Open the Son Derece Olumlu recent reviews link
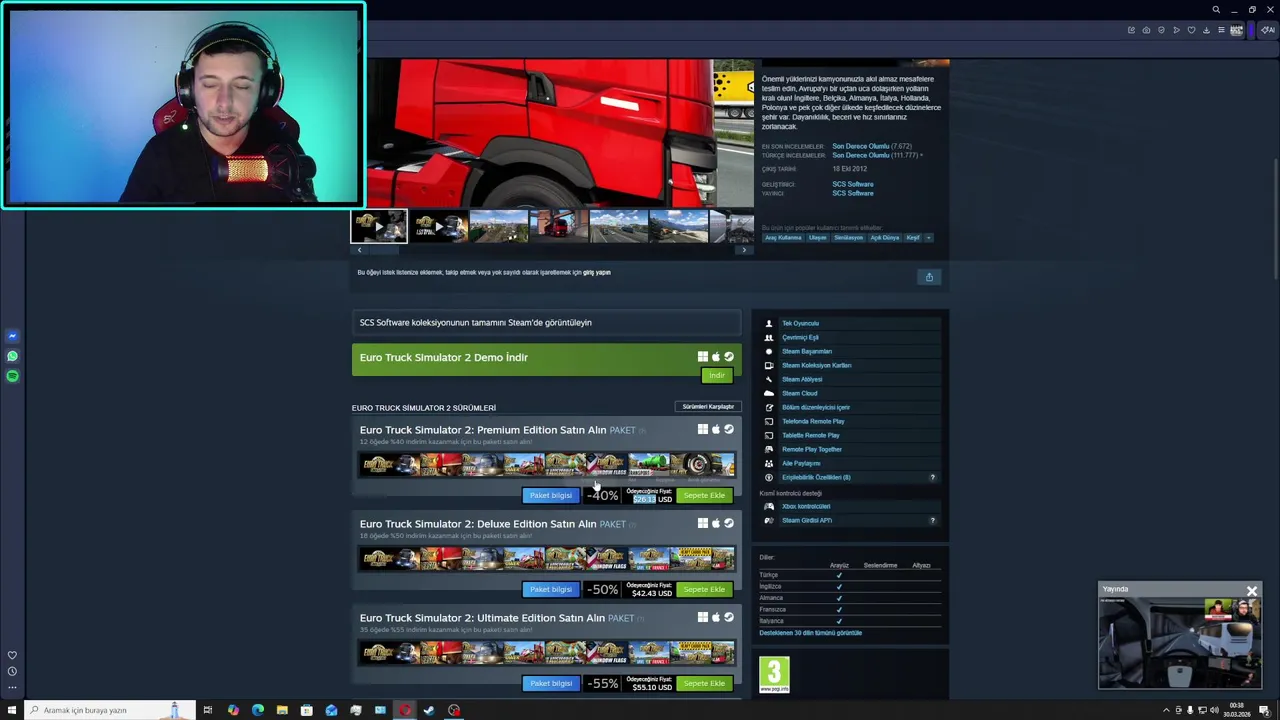 [x=860, y=146]
